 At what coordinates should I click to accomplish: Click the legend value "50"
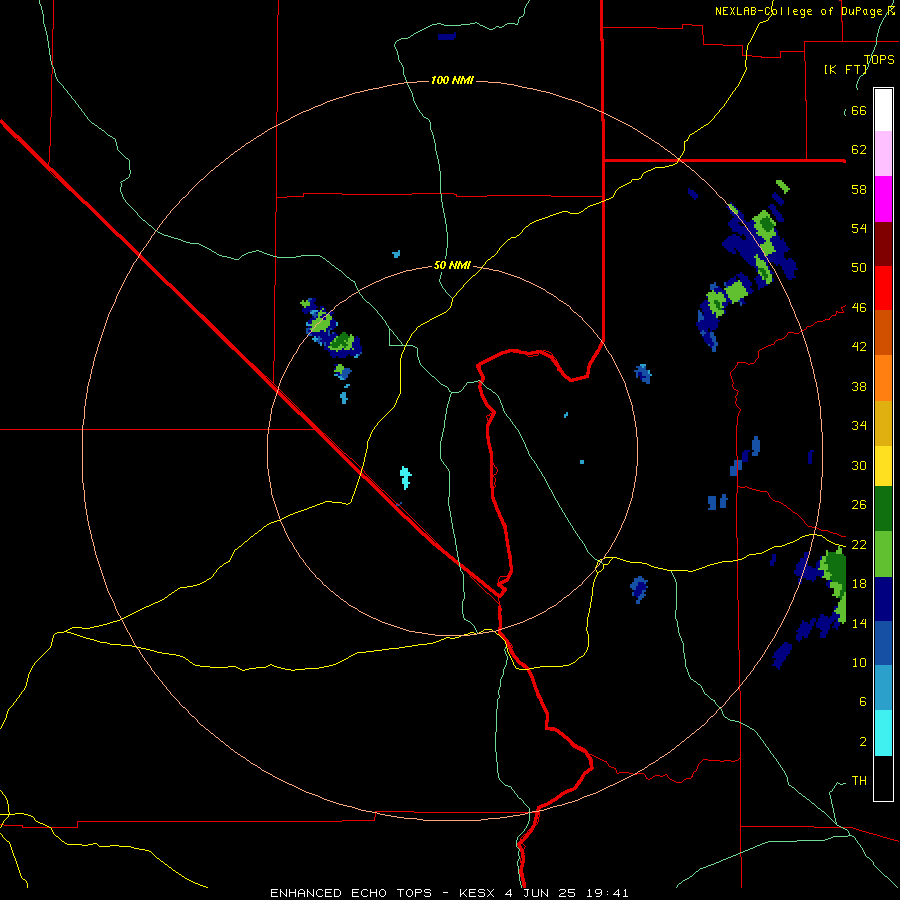(x=859, y=267)
